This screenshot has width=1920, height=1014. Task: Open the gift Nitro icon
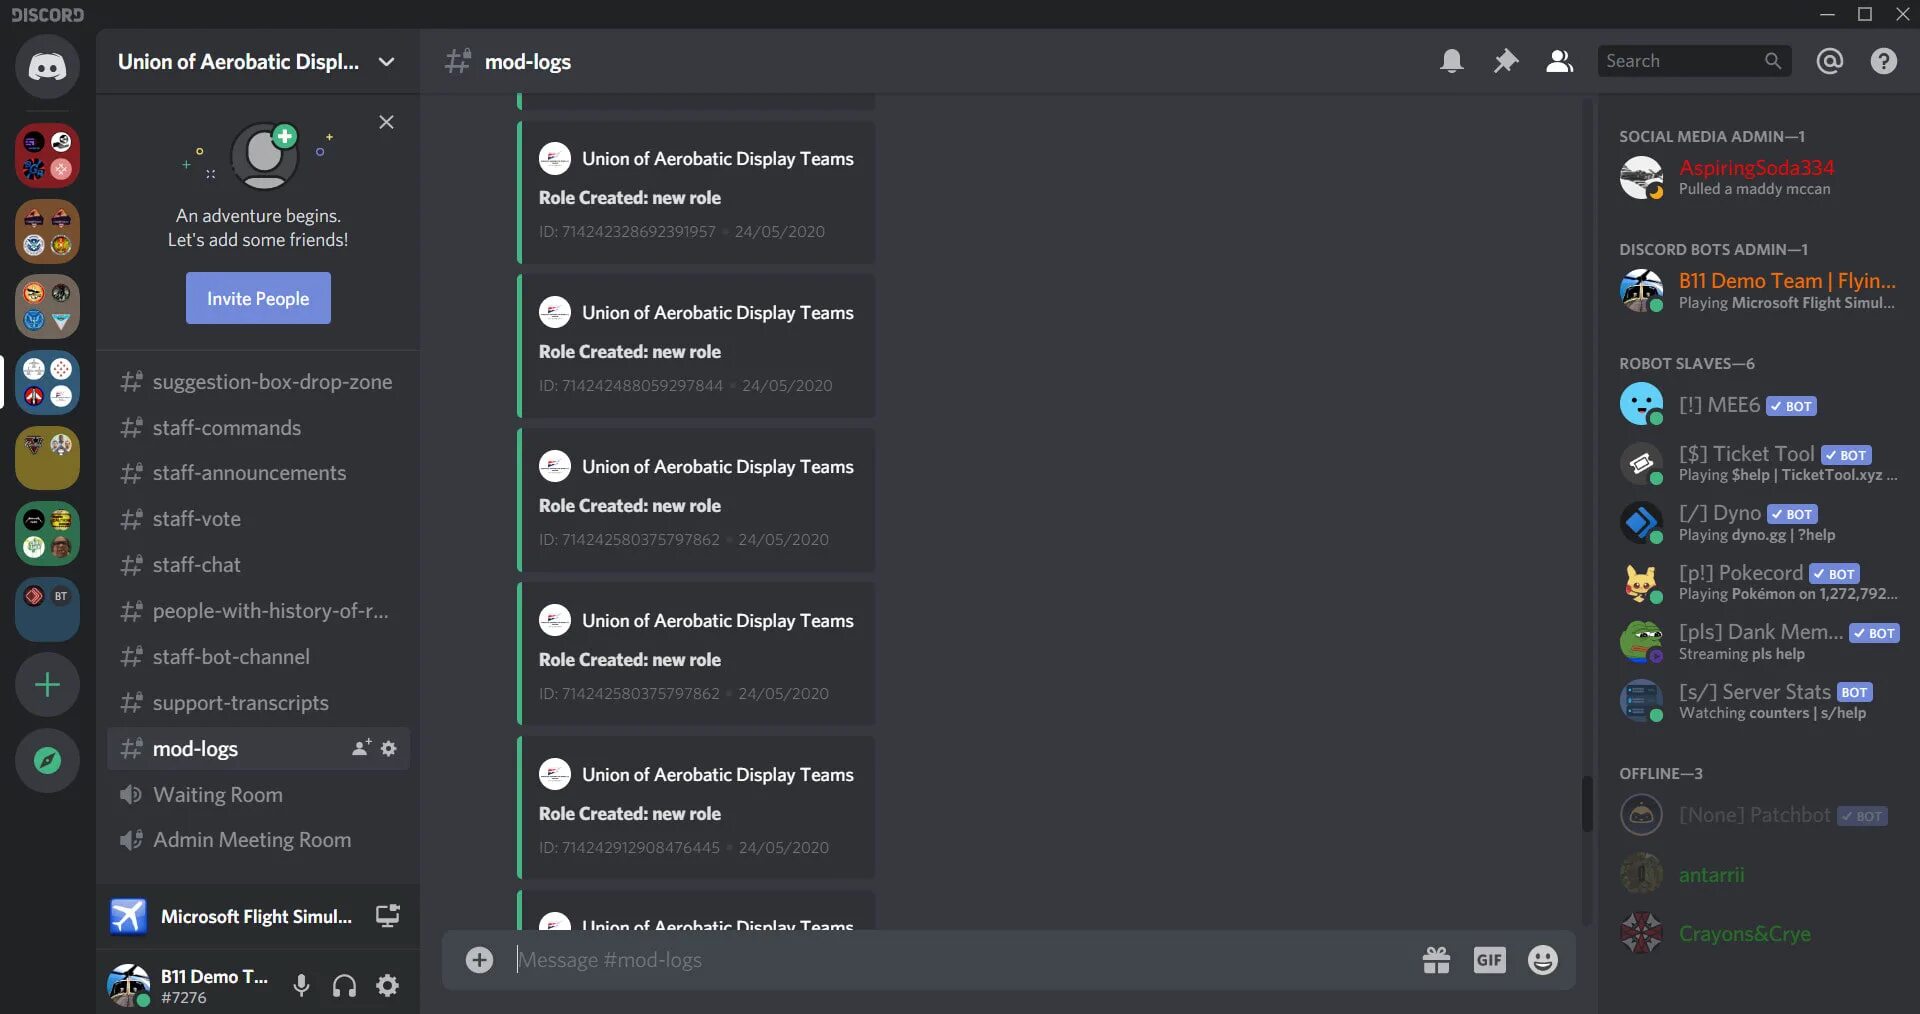(x=1436, y=960)
